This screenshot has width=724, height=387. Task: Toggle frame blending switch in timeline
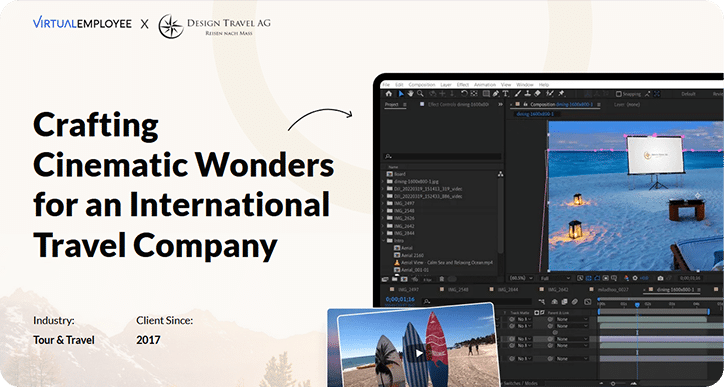point(564,302)
